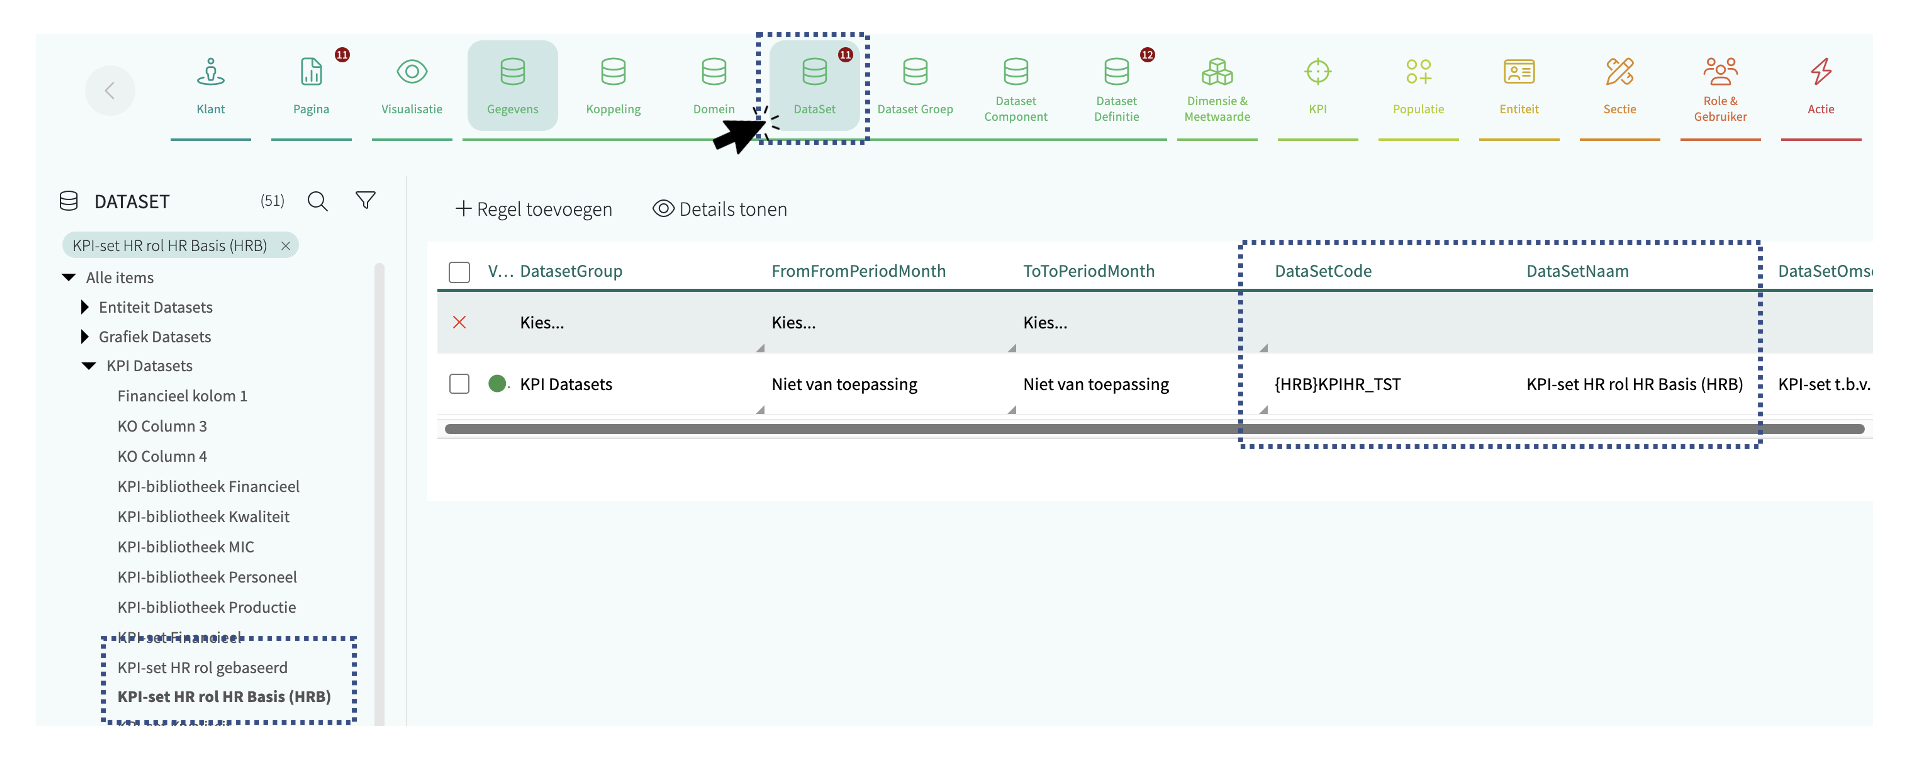Select the Visualisatie eye icon
This screenshot has width=1908, height=764.
tap(412, 72)
